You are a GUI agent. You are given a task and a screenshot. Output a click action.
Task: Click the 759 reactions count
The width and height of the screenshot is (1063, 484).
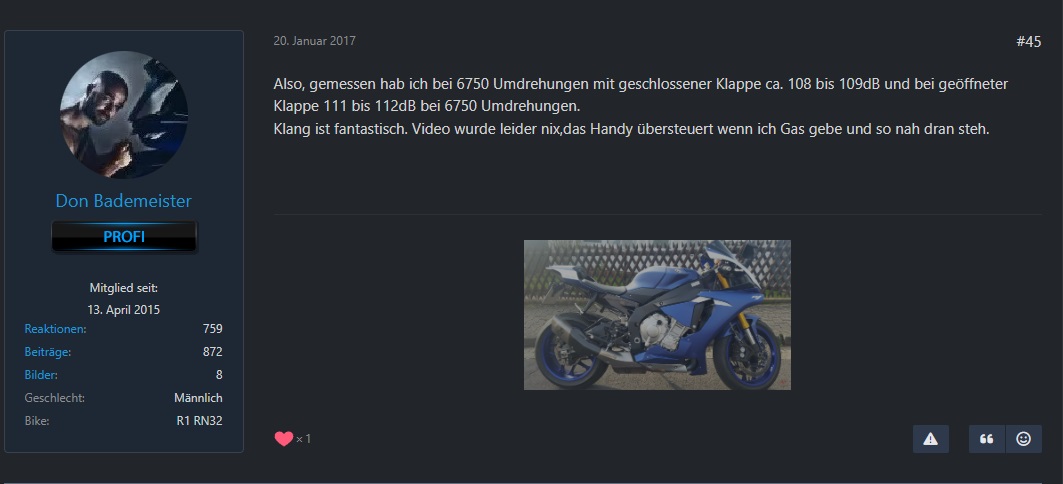coord(213,329)
